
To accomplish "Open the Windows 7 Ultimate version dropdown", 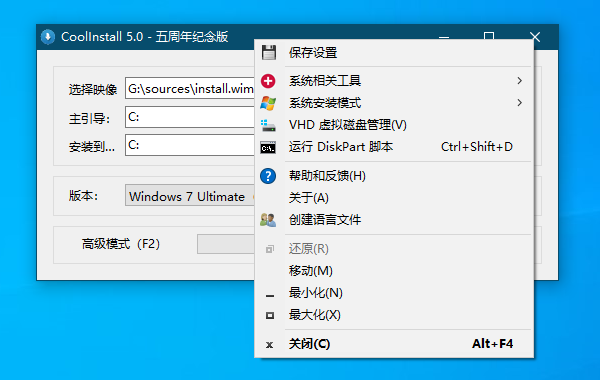I will pos(190,196).
